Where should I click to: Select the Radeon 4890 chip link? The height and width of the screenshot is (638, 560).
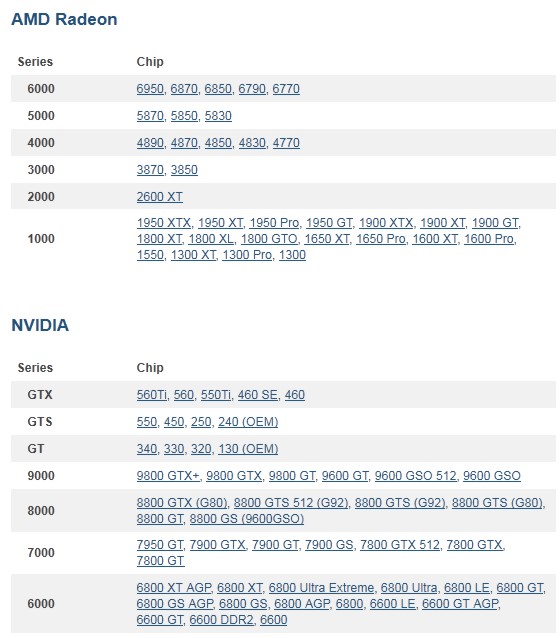click(150, 143)
